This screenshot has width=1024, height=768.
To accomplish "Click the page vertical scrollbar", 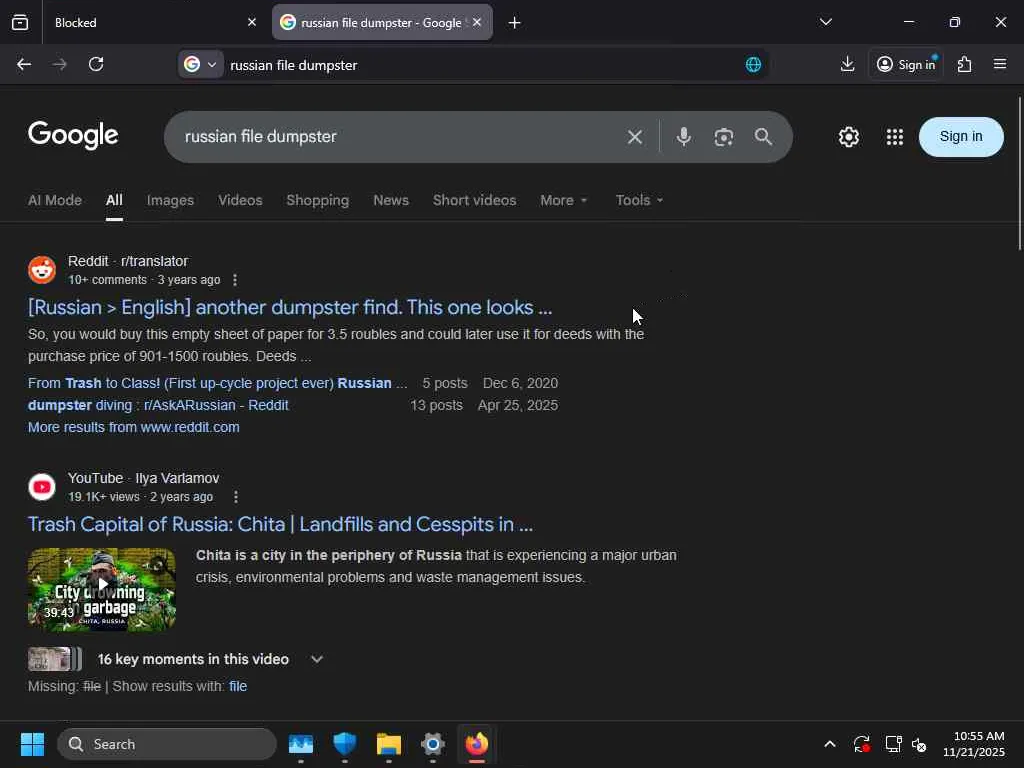I will pos(1019,172).
